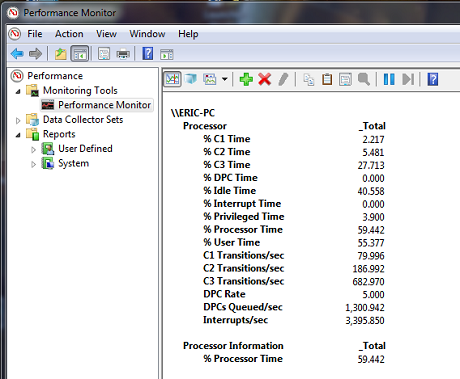Open Performance Monitor help icon in graph toolbar
Screen dimensions: 460x379
433,79
